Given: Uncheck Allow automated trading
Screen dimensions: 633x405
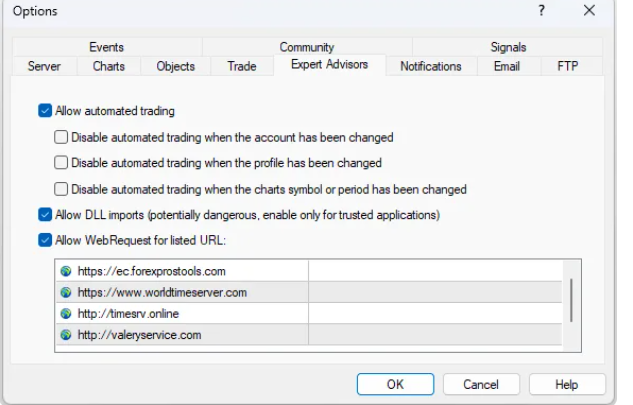Looking at the screenshot, I should (x=45, y=111).
